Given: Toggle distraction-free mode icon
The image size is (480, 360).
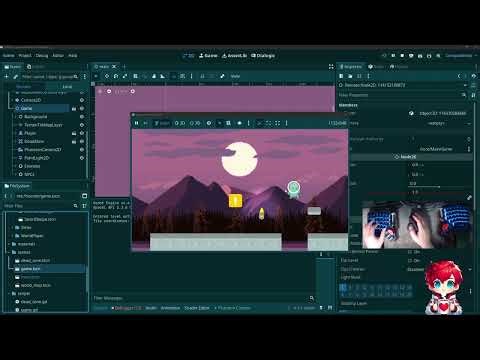Looking at the screenshot, I should pos(331,67).
